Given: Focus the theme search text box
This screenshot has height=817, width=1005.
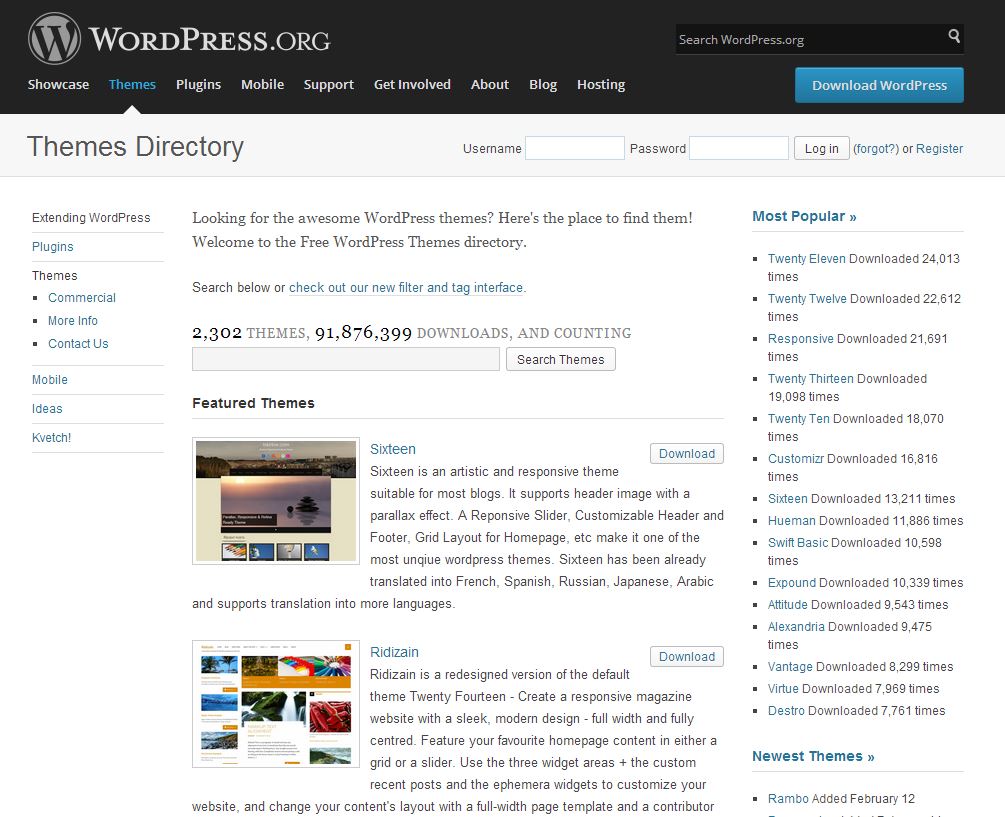Looking at the screenshot, I should coord(345,359).
